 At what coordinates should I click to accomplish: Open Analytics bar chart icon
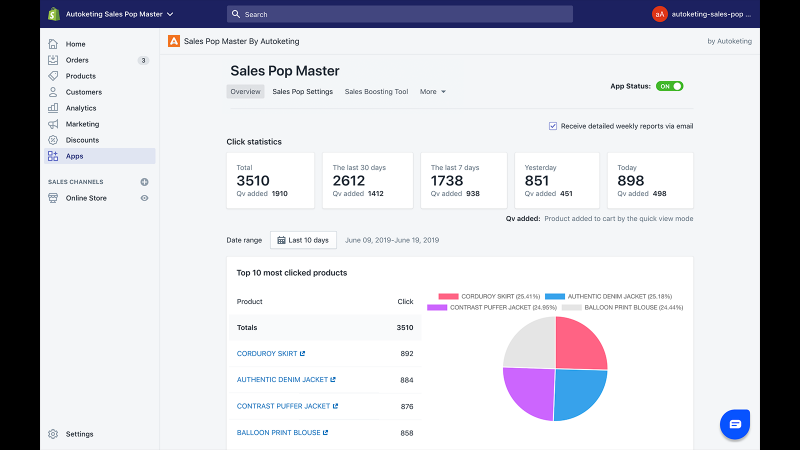(53, 108)
